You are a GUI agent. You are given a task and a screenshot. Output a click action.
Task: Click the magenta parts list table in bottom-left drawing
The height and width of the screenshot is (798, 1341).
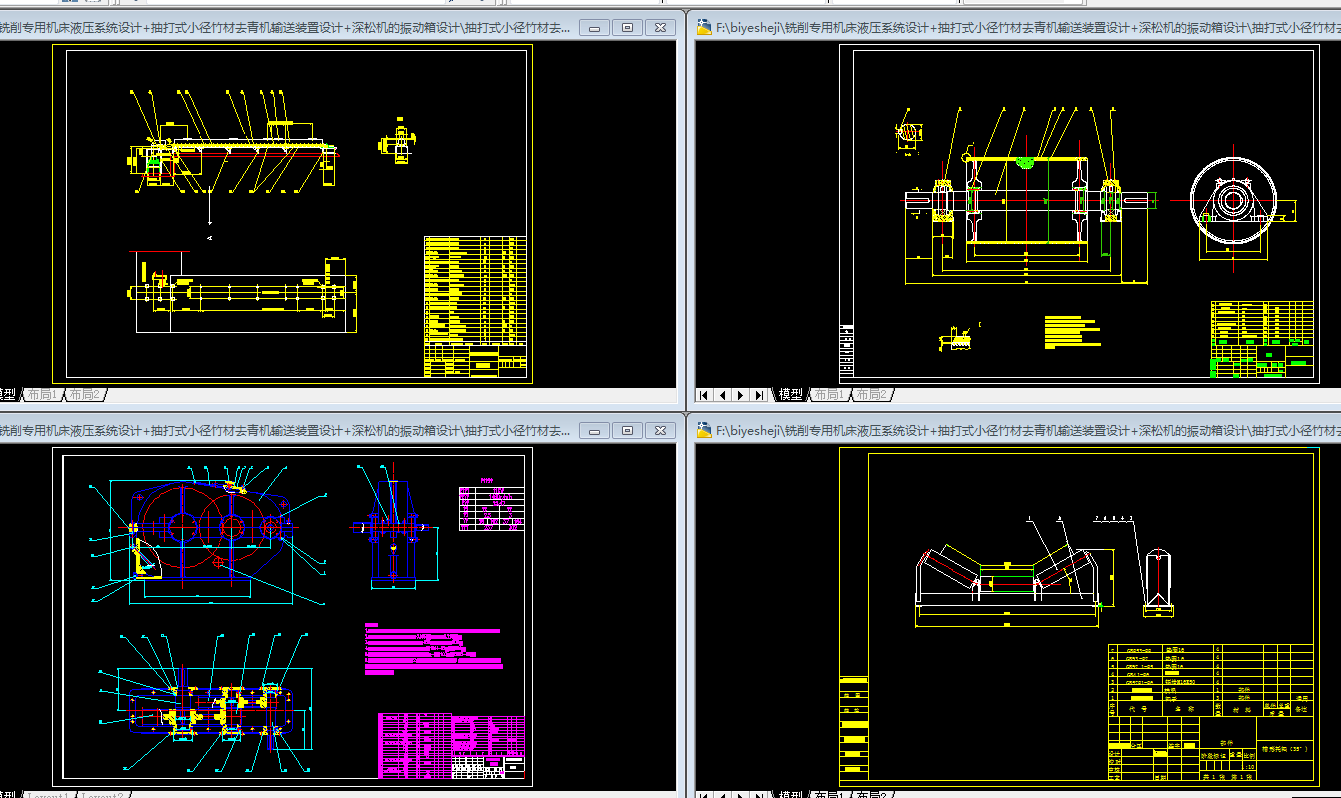(x=451, y=745)
